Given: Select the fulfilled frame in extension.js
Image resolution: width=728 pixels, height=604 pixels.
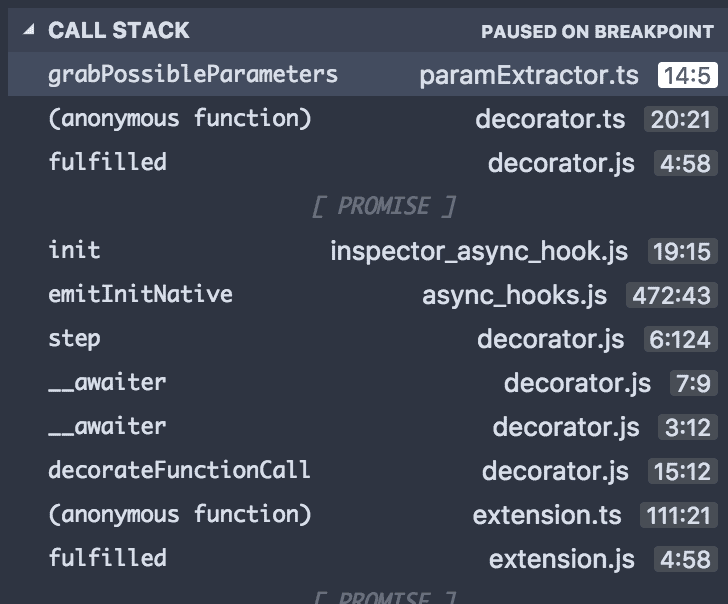Looking at the screenshot, I should click(107, 558).
